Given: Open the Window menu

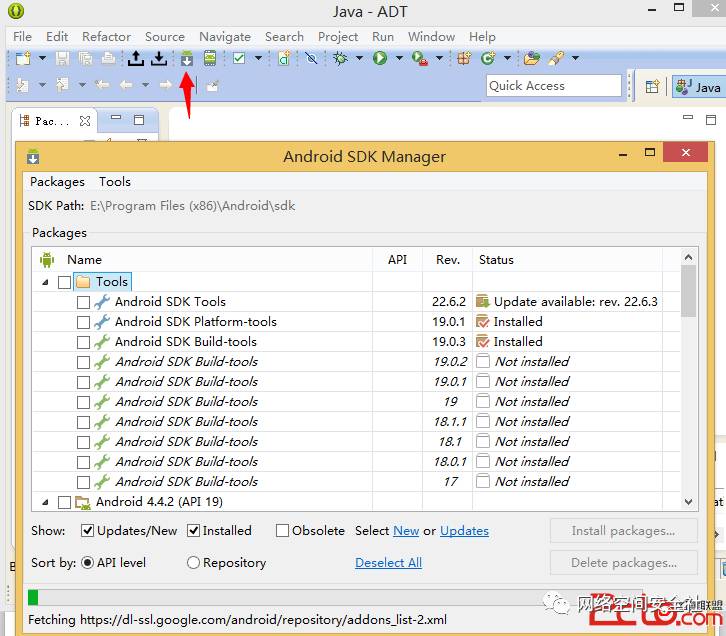Looking at the screenshot, I should point(431,37).
